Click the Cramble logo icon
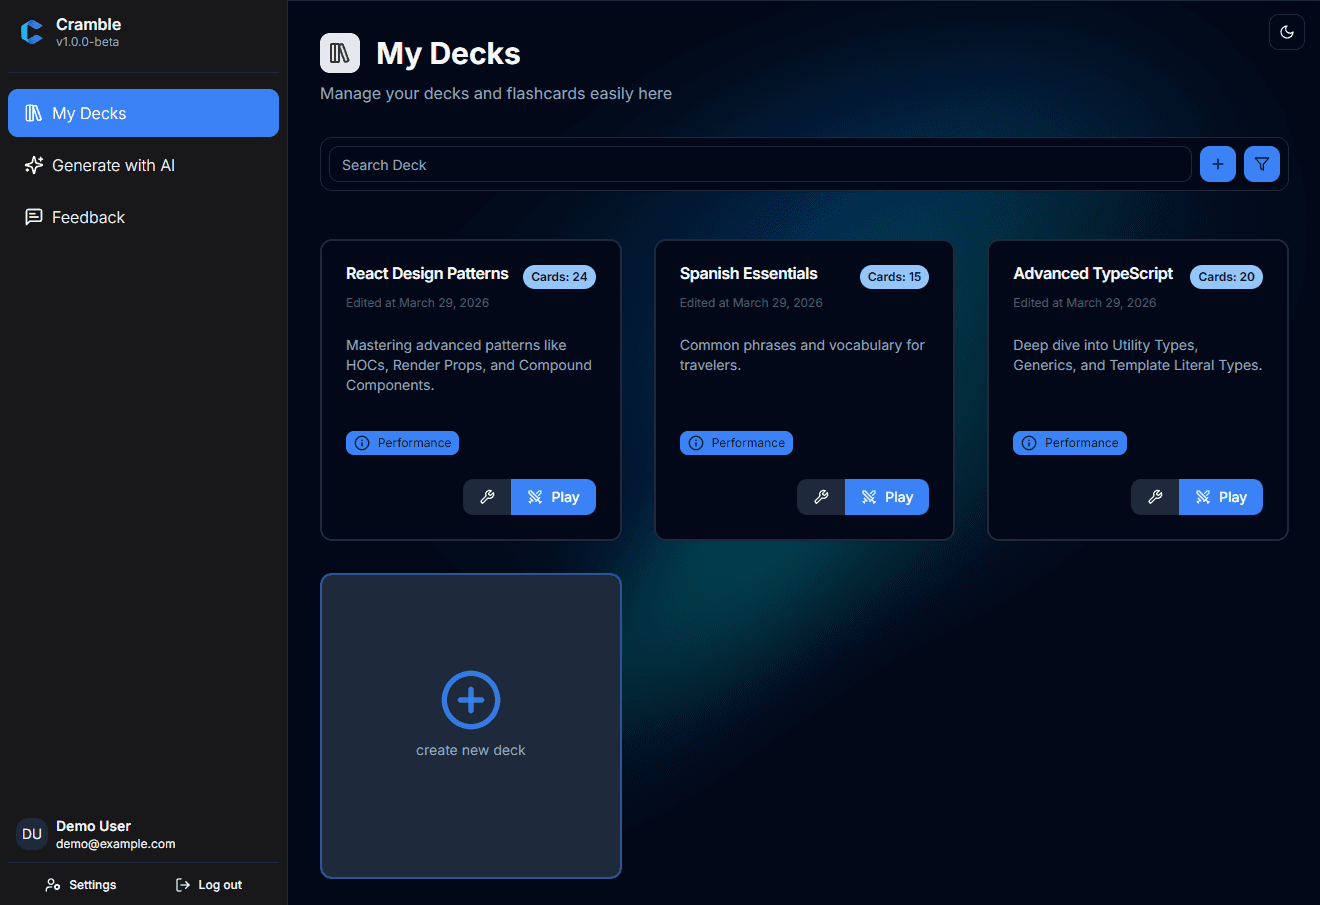The height and width of the screenshot is (905, 1320). (x=32, y=32)
